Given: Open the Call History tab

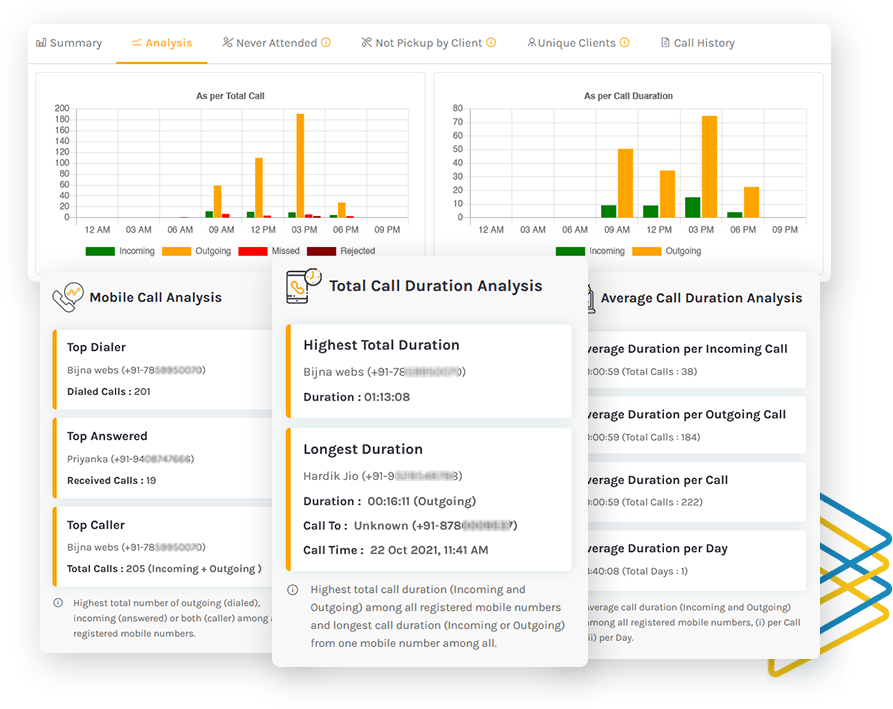Looking at the screenshot, I should pyautogui.click(x=697, y=42).
